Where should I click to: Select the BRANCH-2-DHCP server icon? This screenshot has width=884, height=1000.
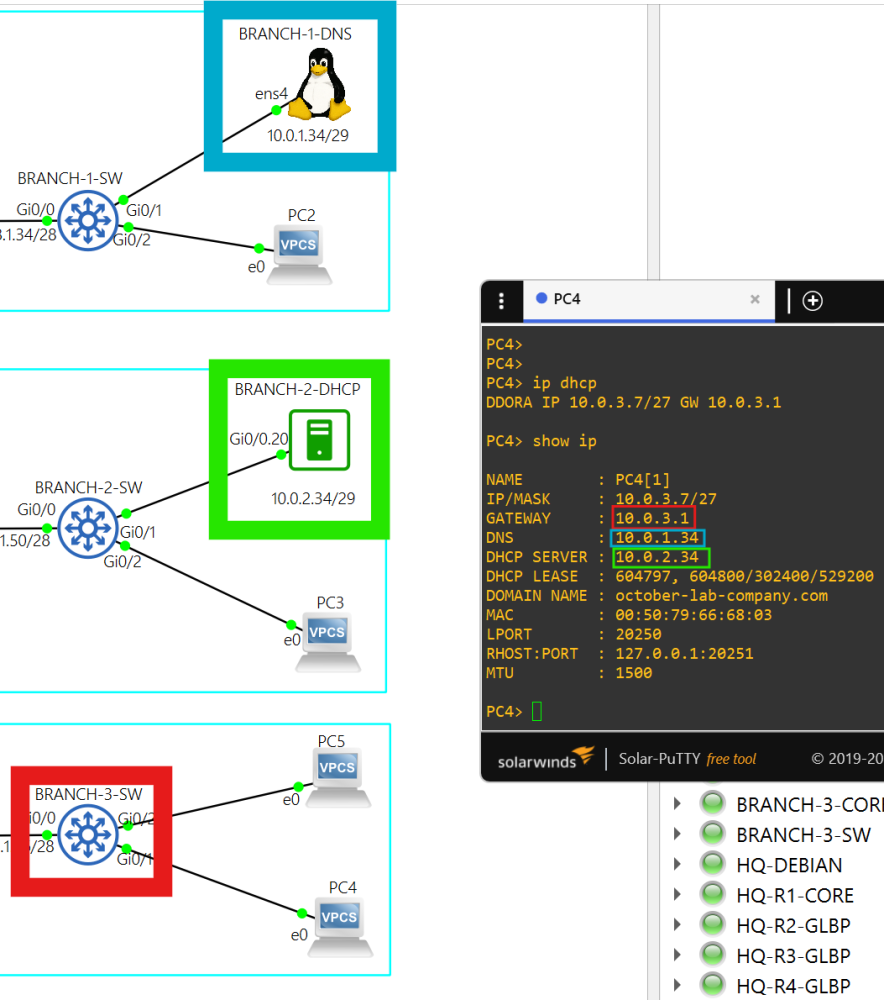click(x=318, y=439)
